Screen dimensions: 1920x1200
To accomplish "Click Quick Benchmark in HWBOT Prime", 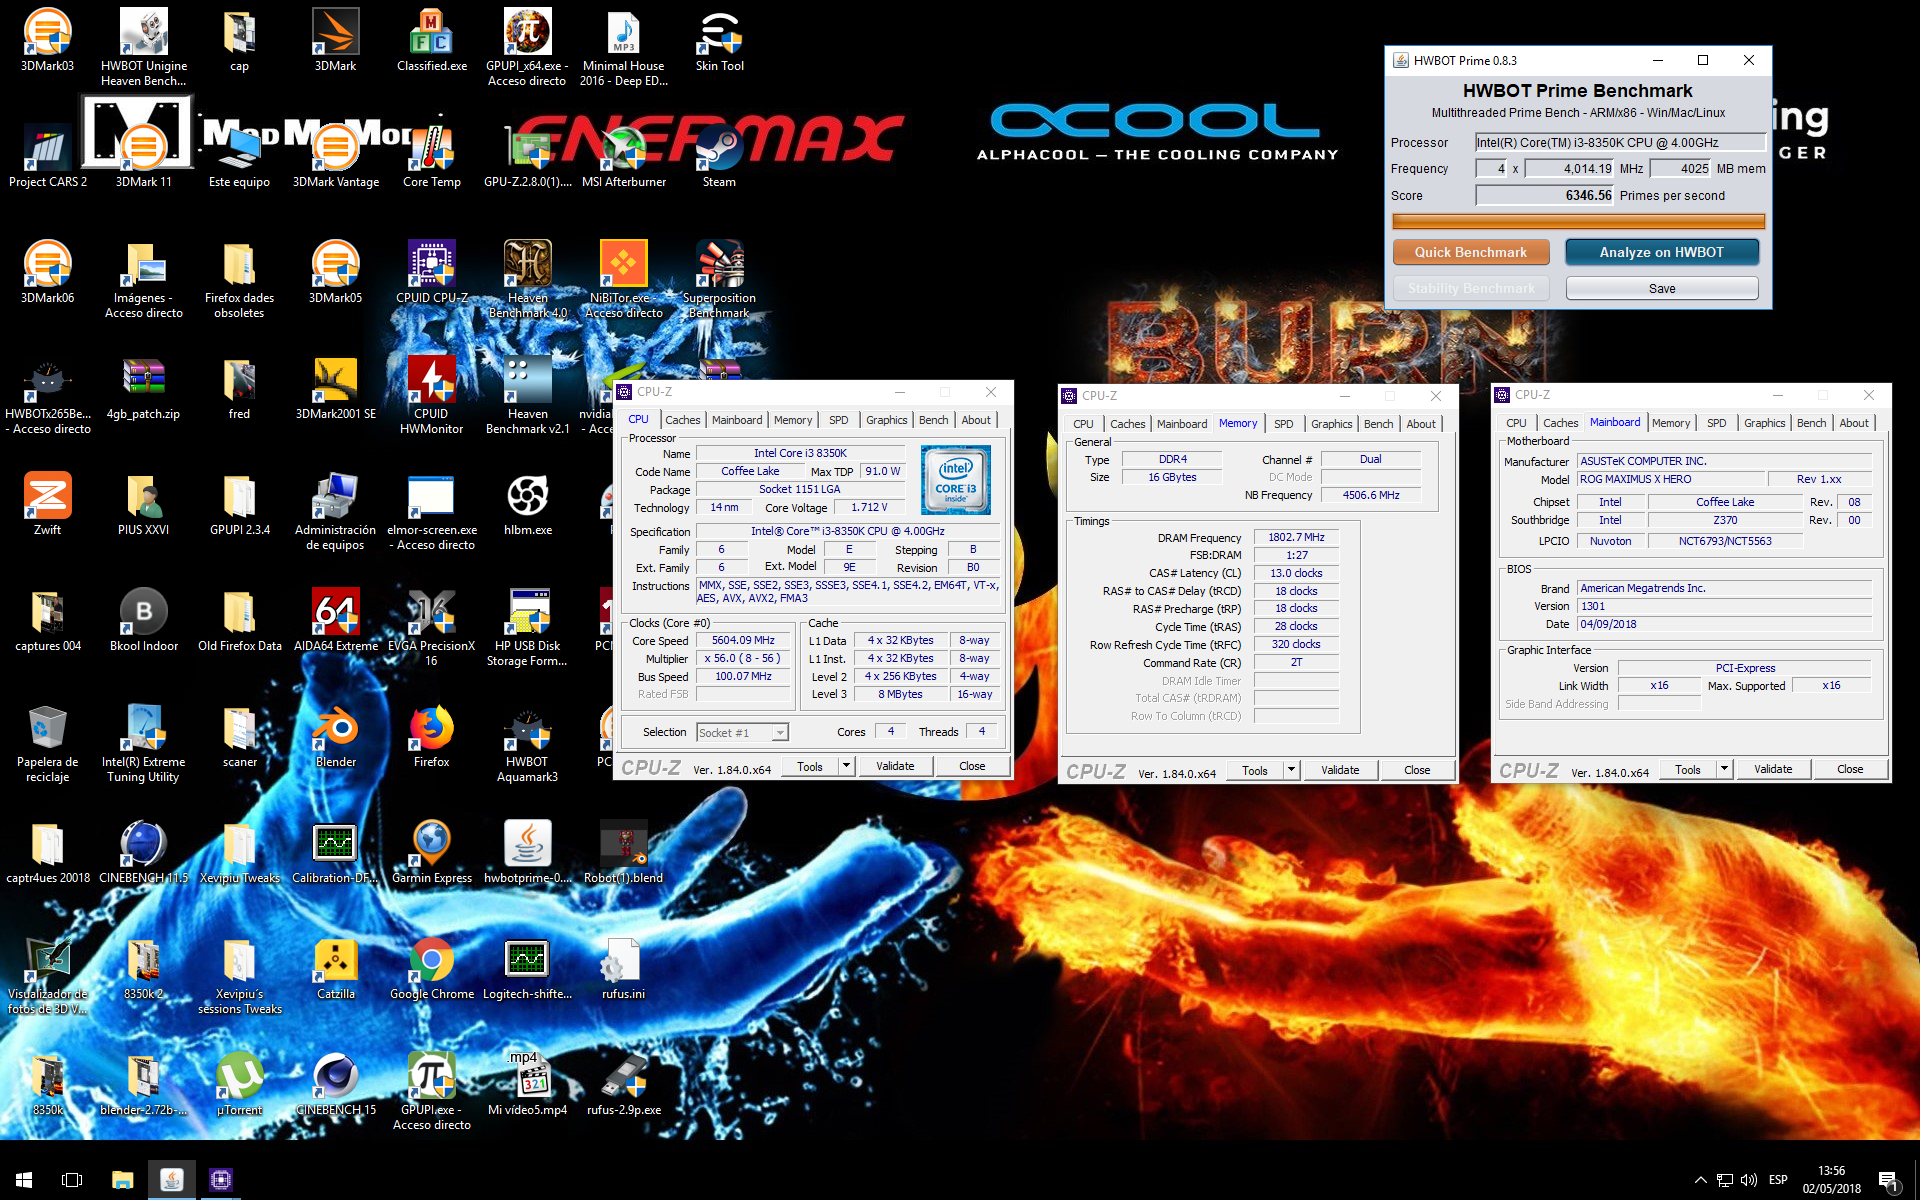I will click(1471, 252).
